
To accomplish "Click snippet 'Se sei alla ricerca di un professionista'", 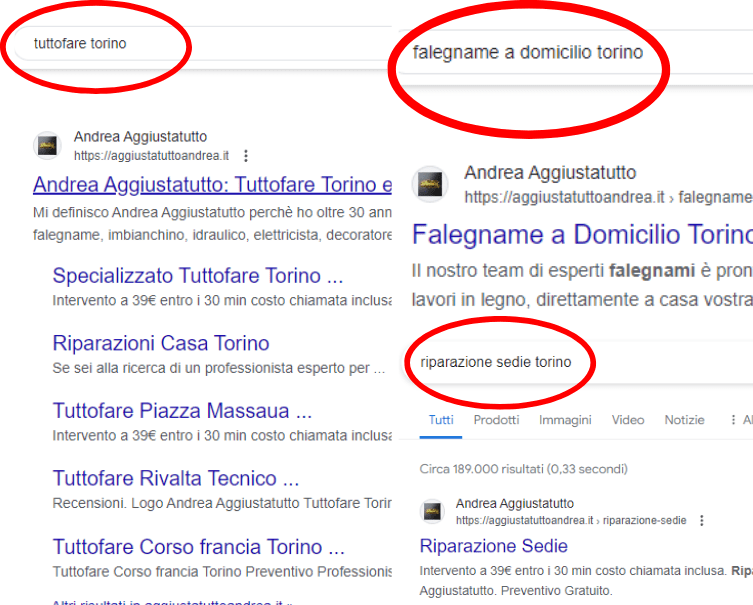I will (x=219, y=368).
